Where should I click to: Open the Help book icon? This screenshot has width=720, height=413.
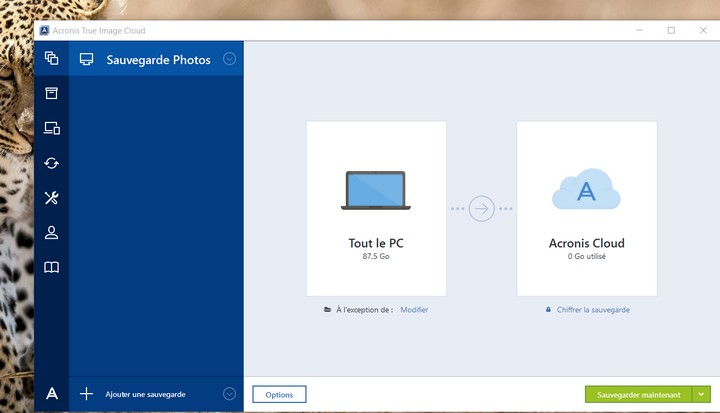tap(51, 267)
